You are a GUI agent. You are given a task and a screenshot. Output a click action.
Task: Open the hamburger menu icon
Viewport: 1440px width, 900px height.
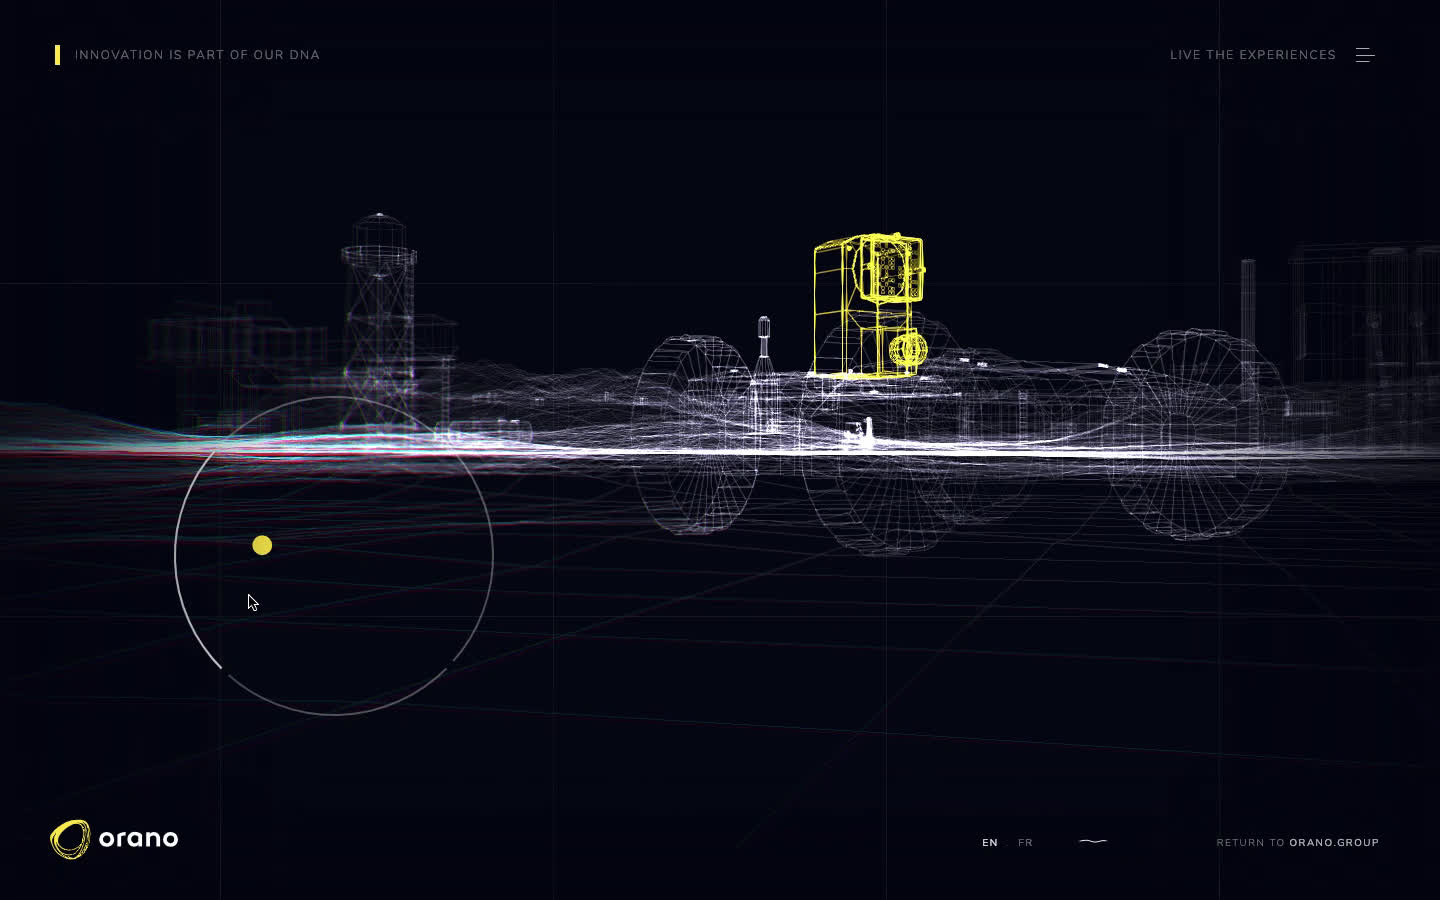(1365, 55)
